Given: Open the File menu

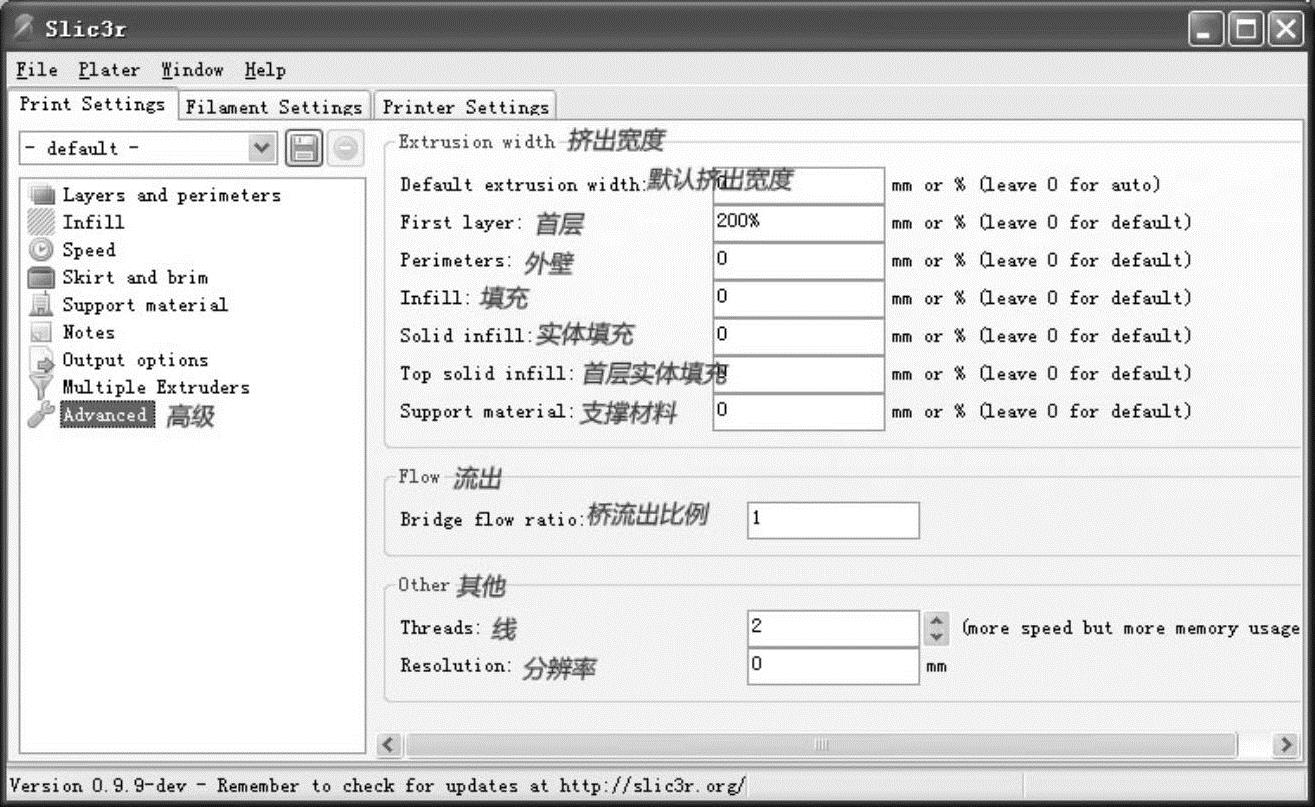Looking at the screenshot, I should (37, 70).
